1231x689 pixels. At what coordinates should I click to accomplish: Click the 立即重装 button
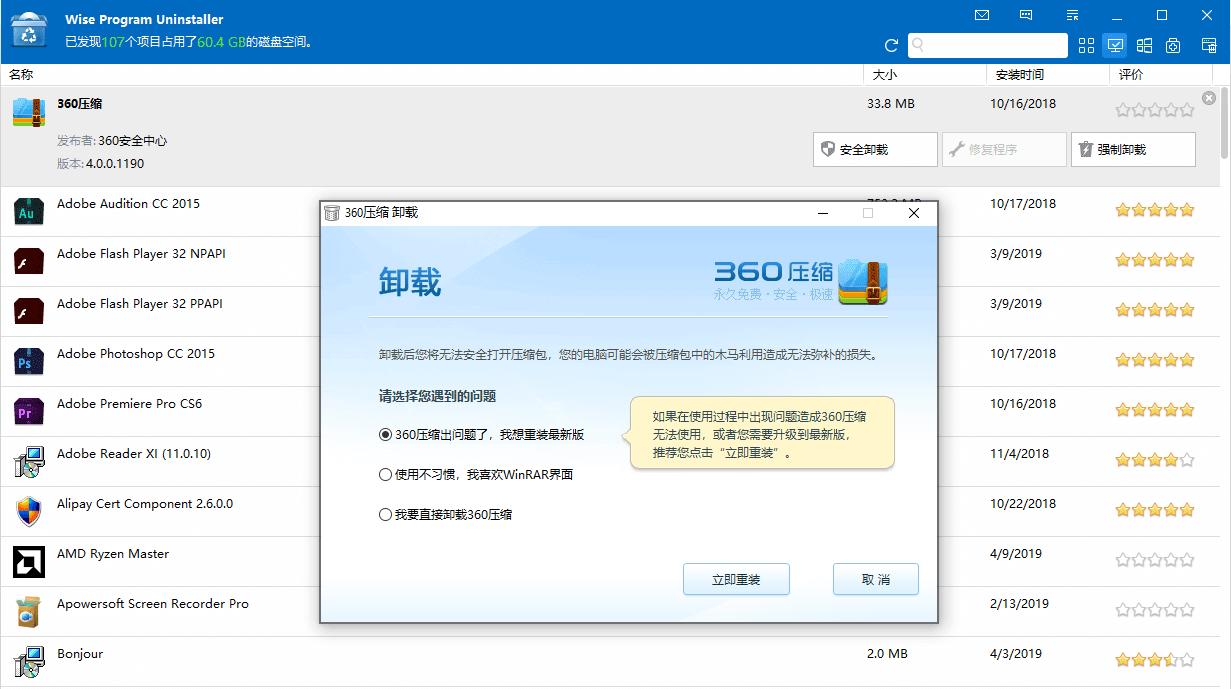coord(736,579)
